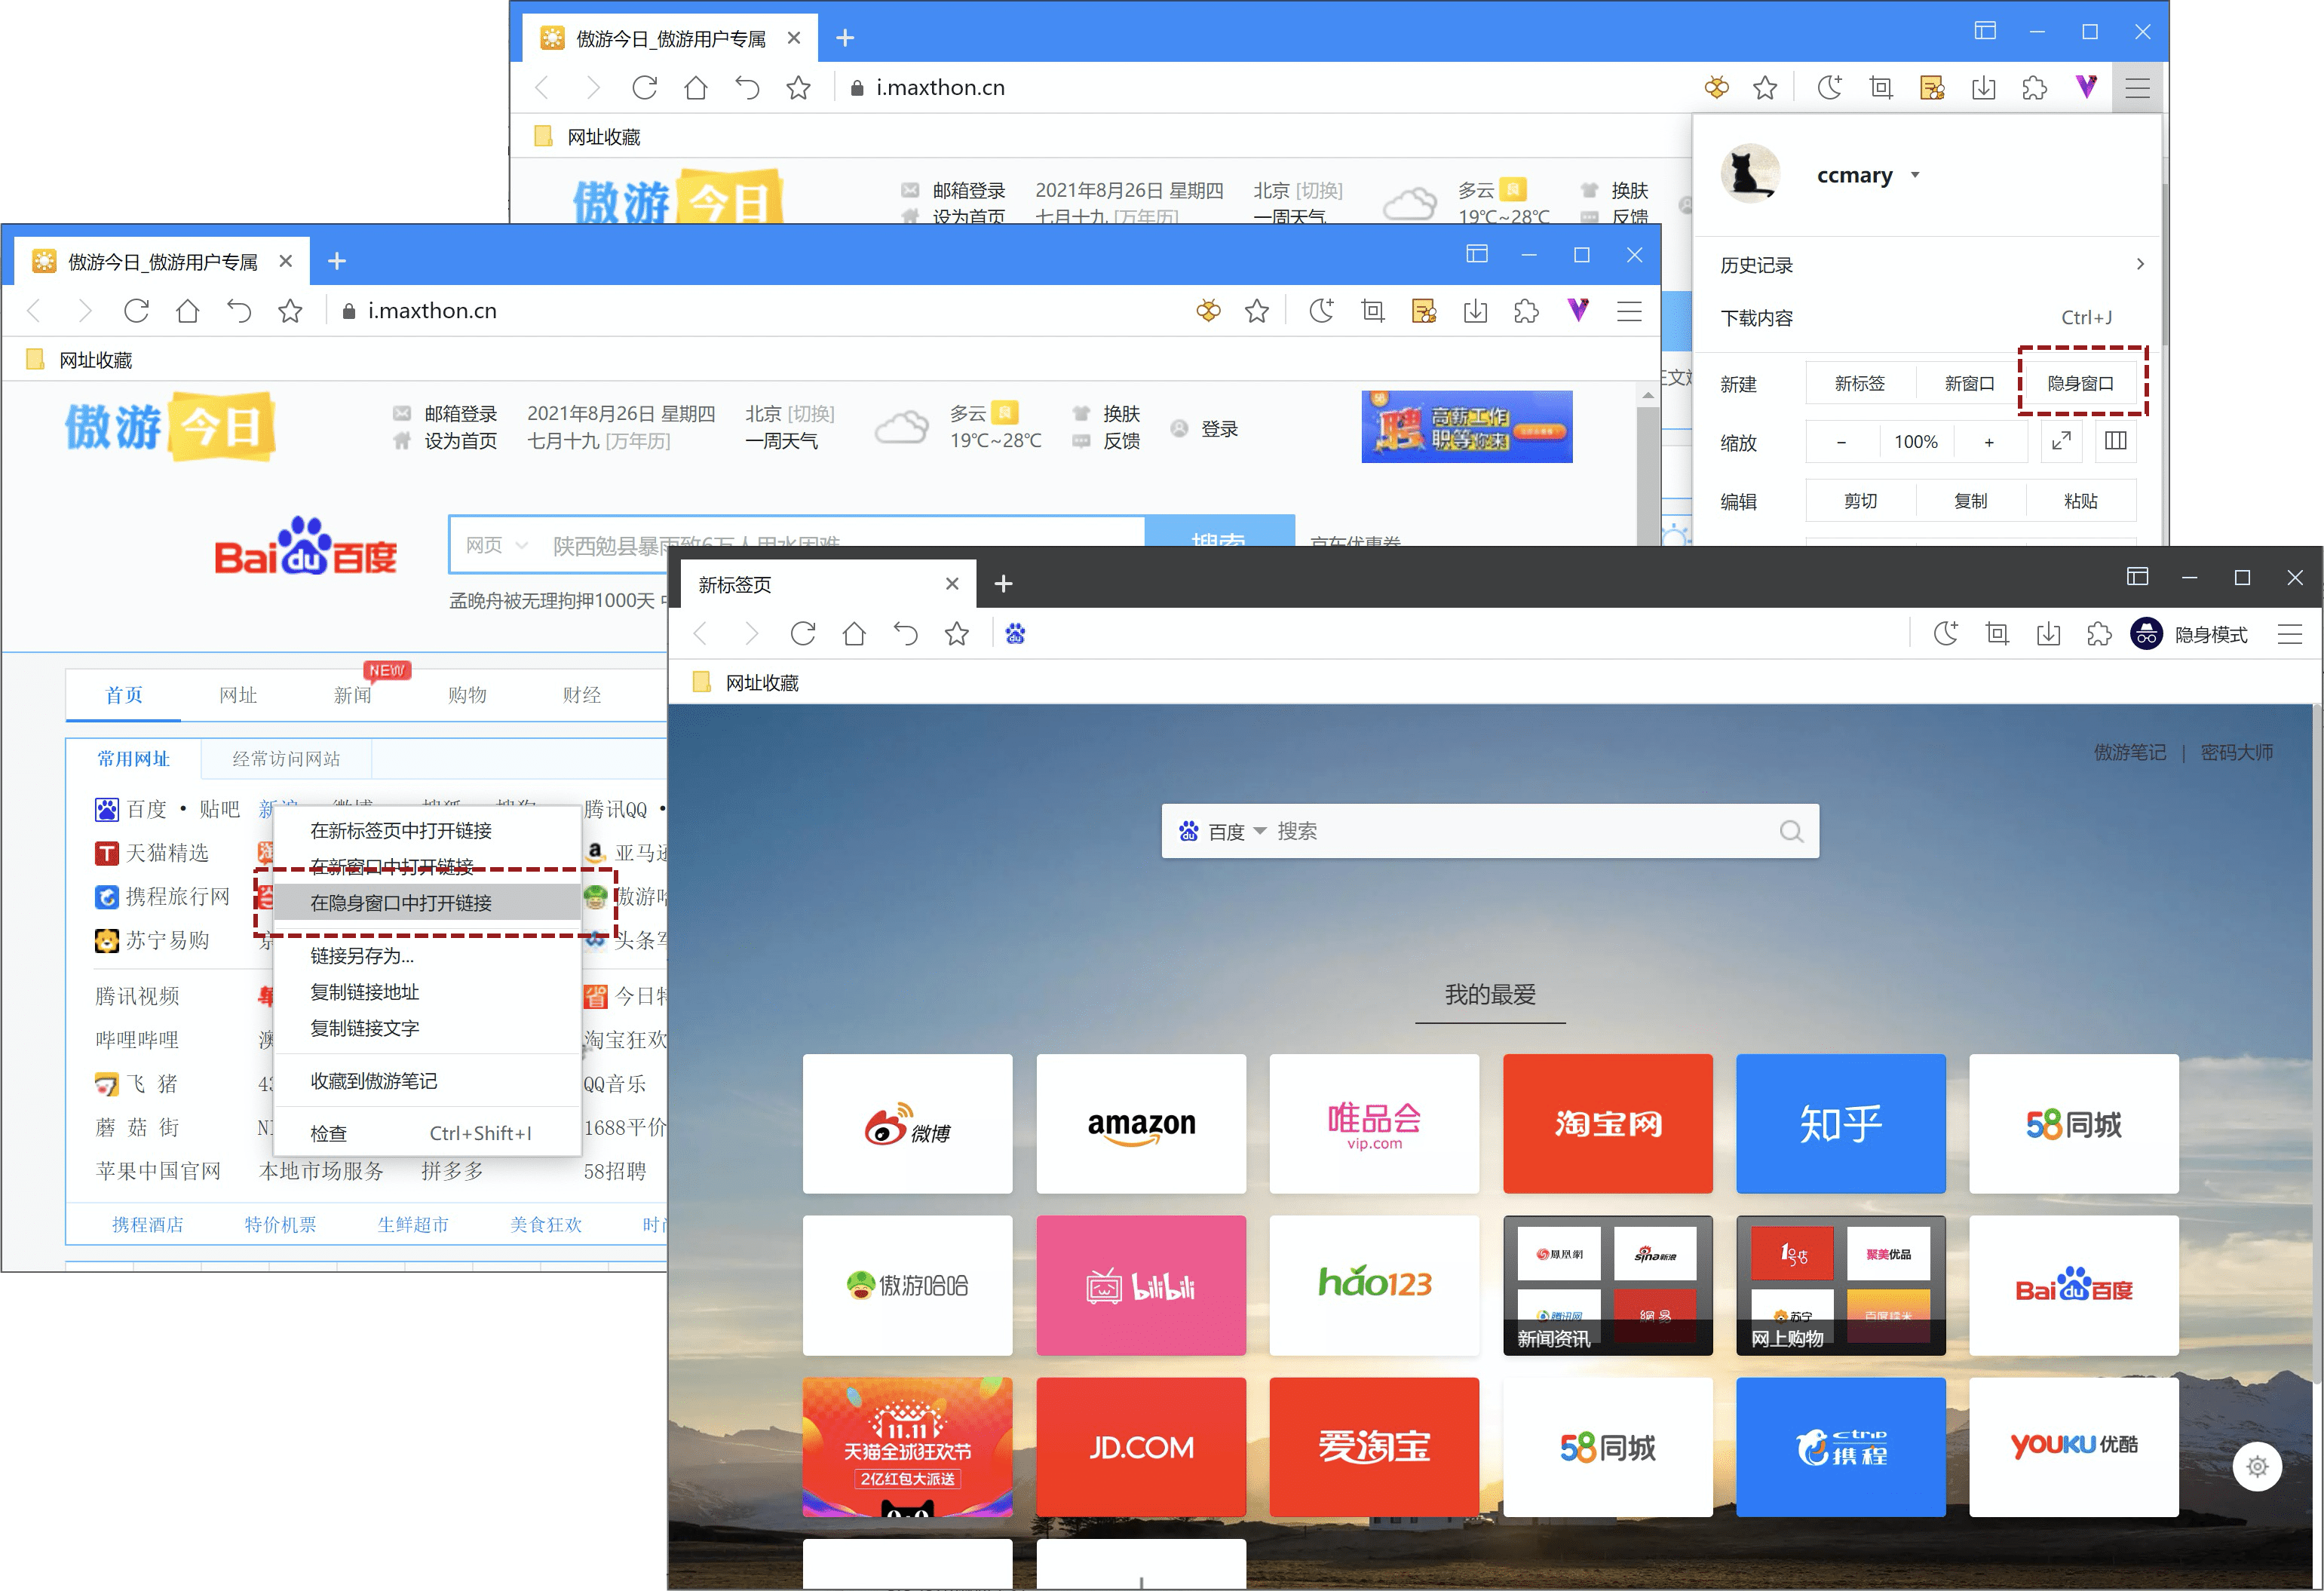Open the JD.COM favorites tile

(1141, 1447)
